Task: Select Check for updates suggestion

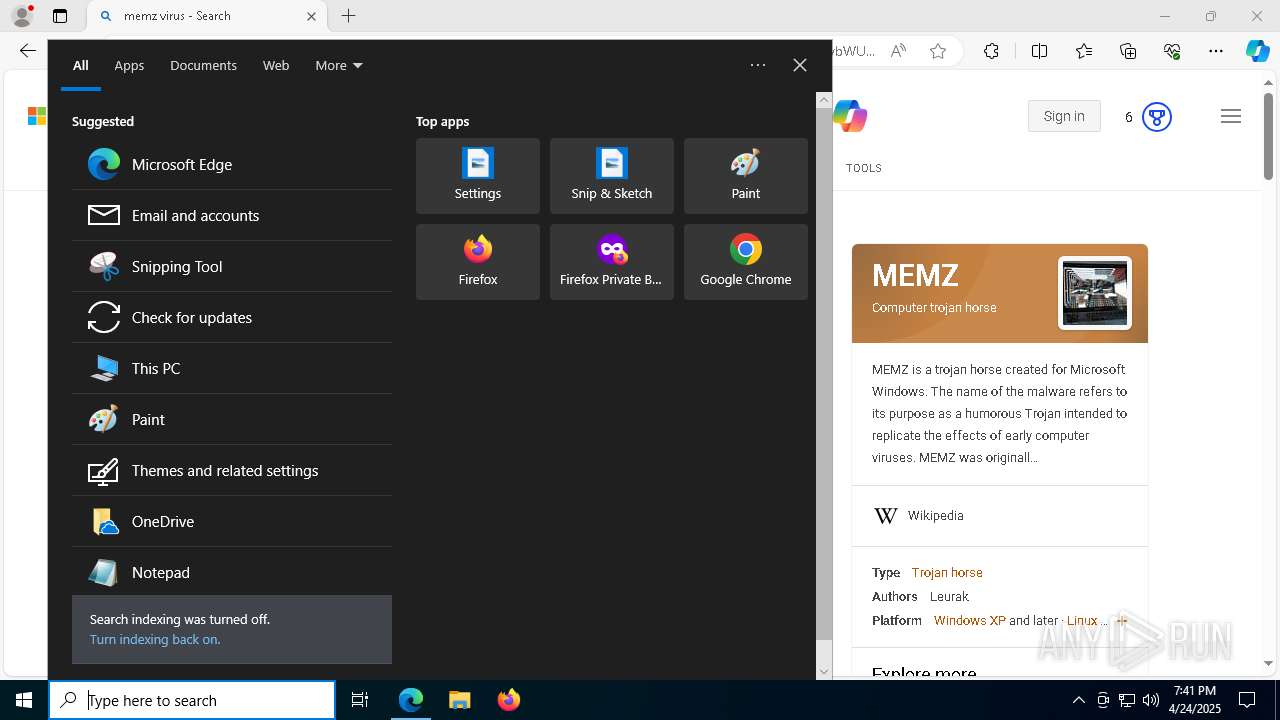Action: [x=232, y=317]
